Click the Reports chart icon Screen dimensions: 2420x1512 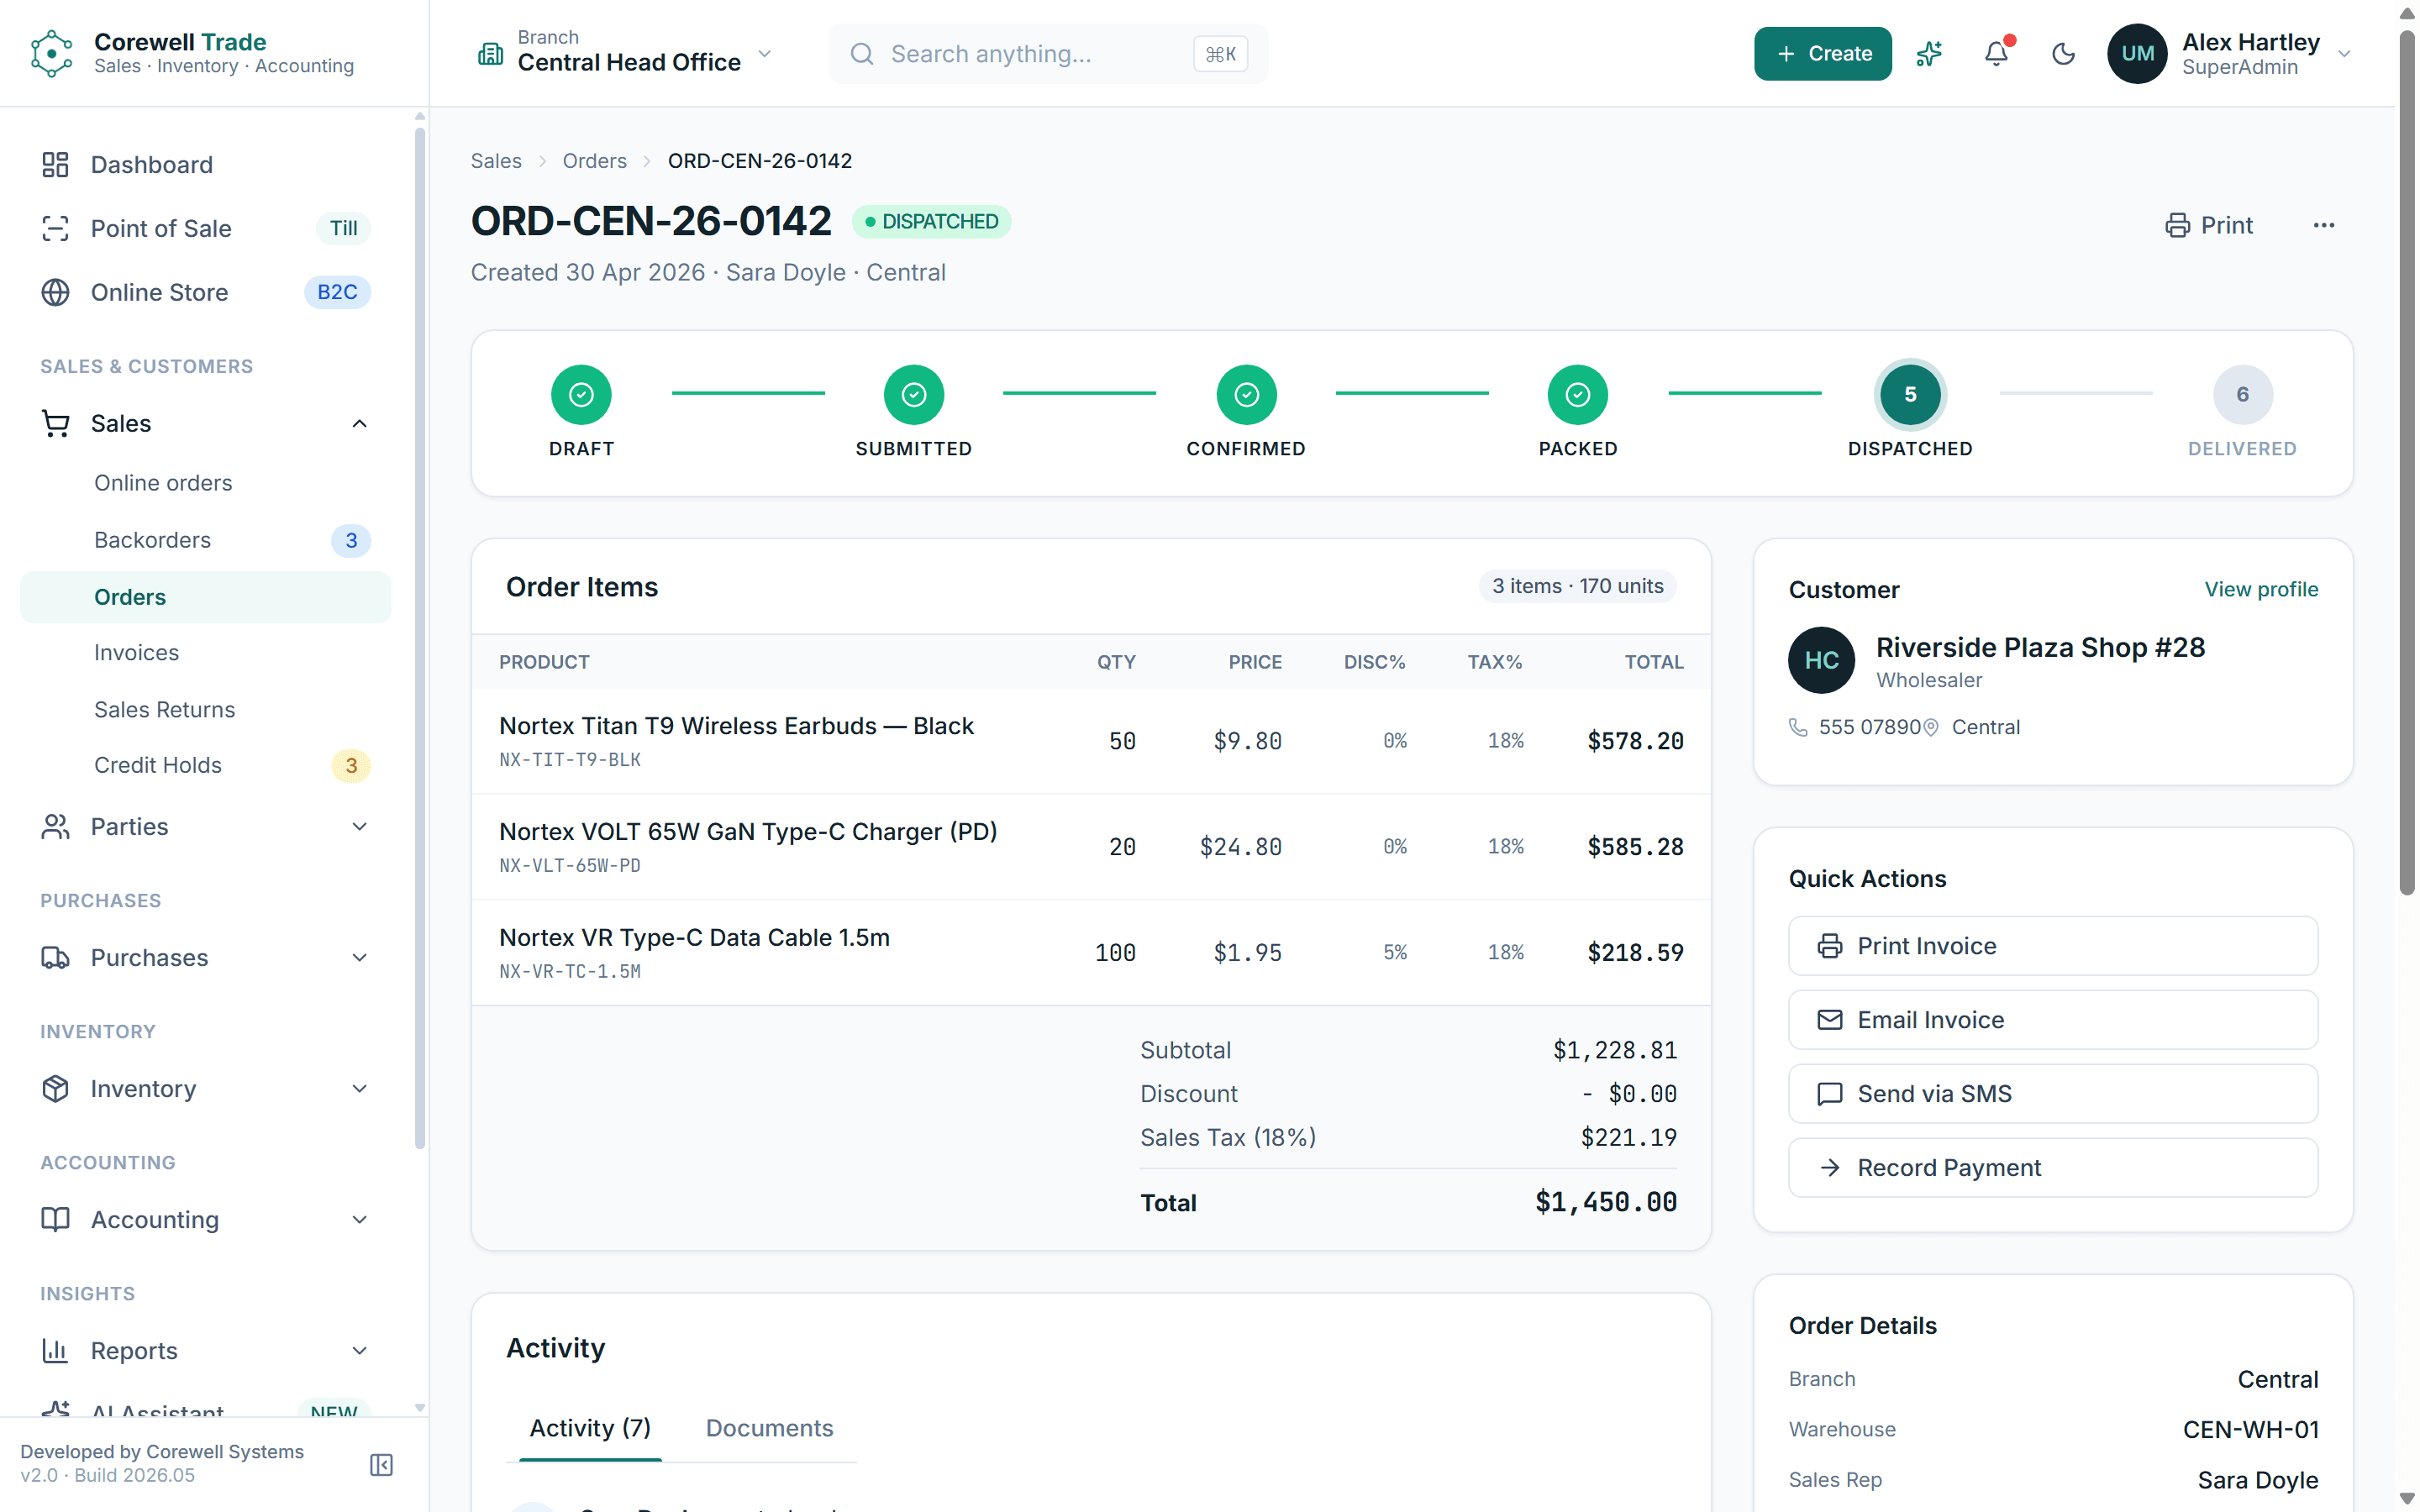pos(56,1351)
